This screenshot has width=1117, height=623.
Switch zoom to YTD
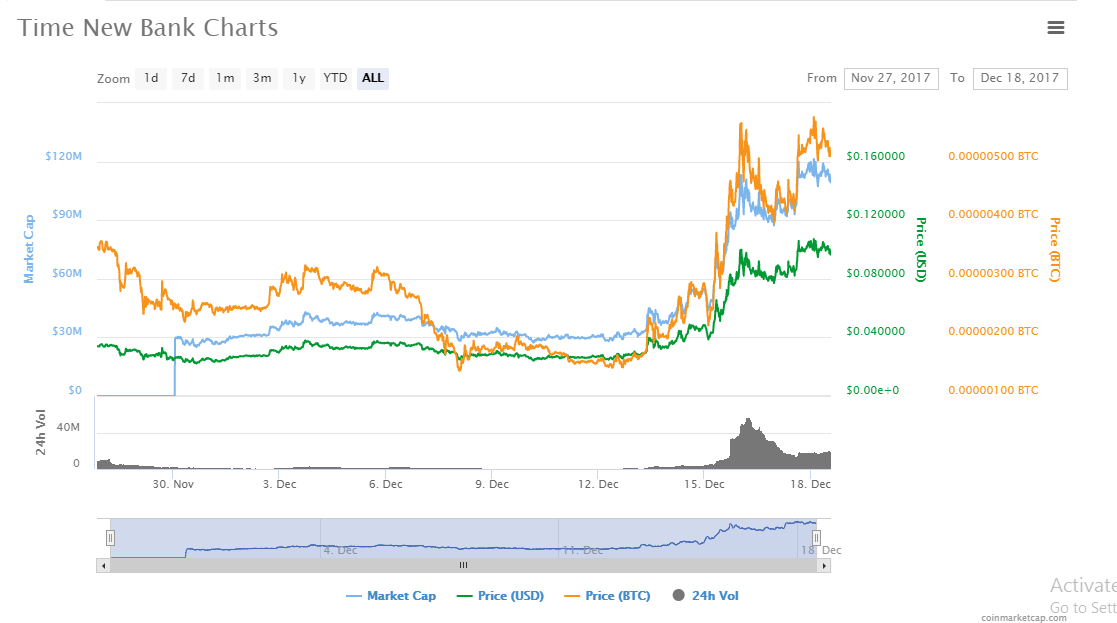coord(335,78)
